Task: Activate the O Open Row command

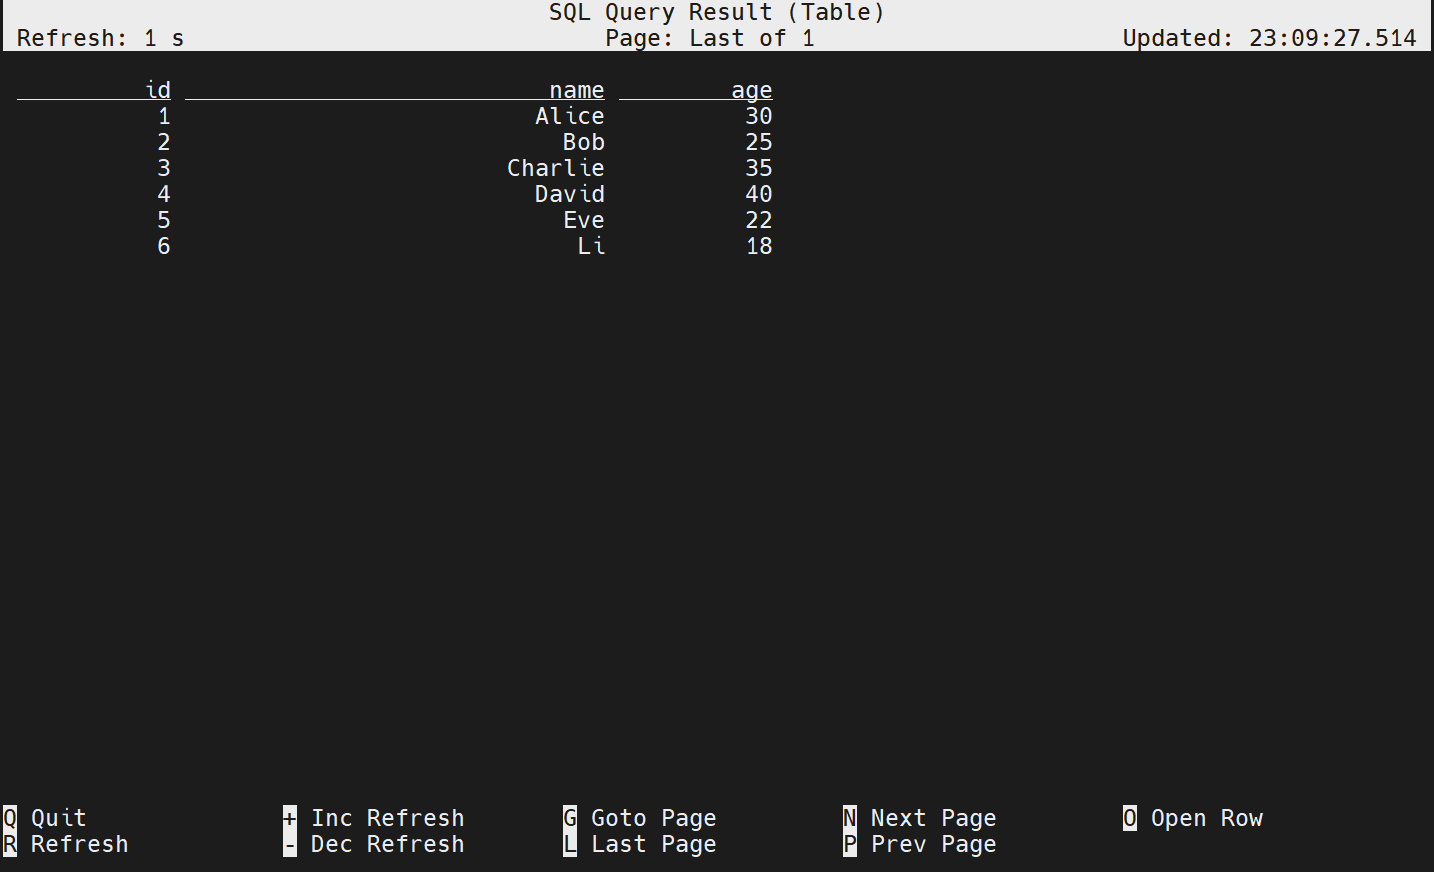Action: coord(1193,818)
